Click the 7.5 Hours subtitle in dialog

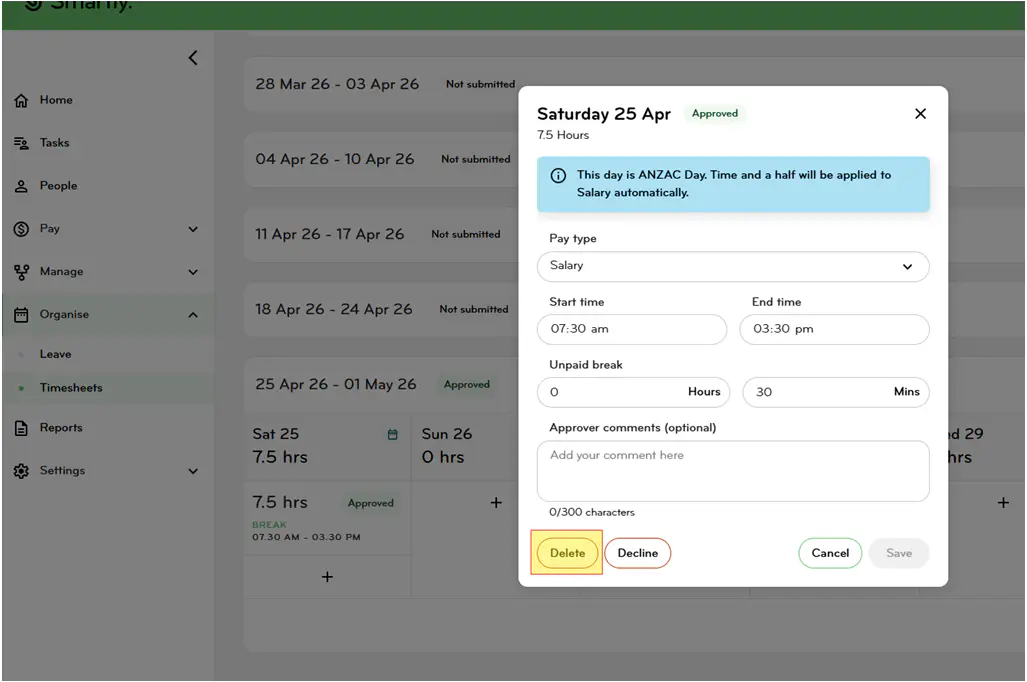(563, 135)
